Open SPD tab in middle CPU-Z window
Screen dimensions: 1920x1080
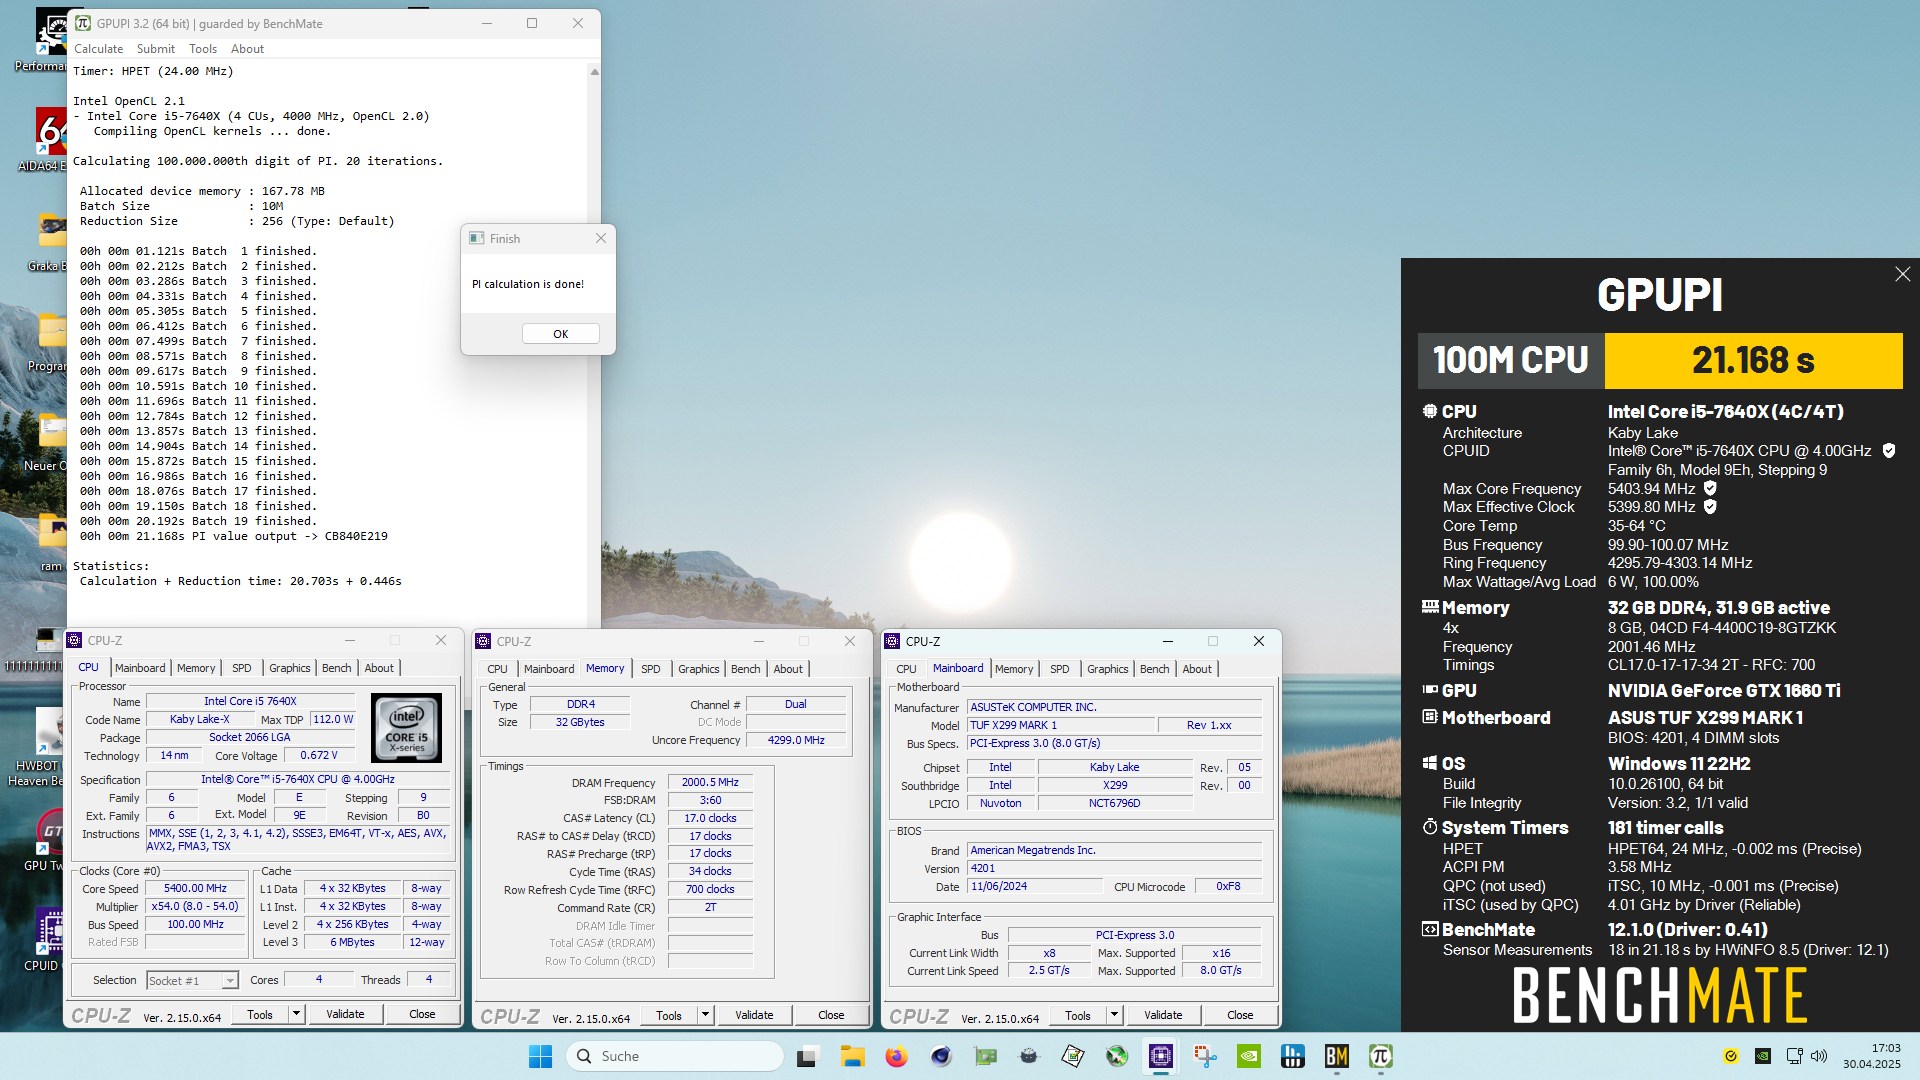pos(651,669)
